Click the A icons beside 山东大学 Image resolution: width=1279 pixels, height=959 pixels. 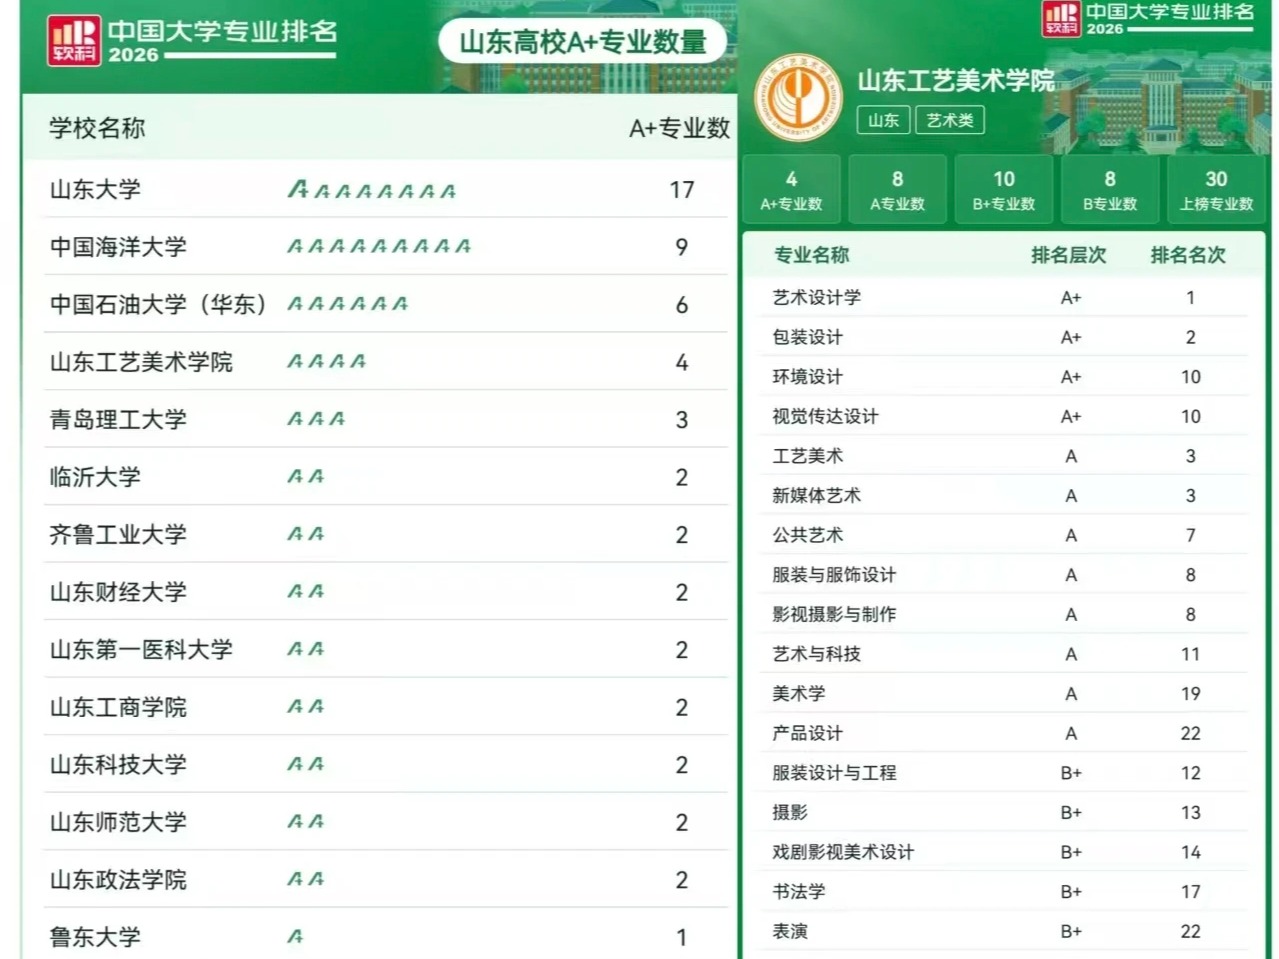click(x=372, y=189)
